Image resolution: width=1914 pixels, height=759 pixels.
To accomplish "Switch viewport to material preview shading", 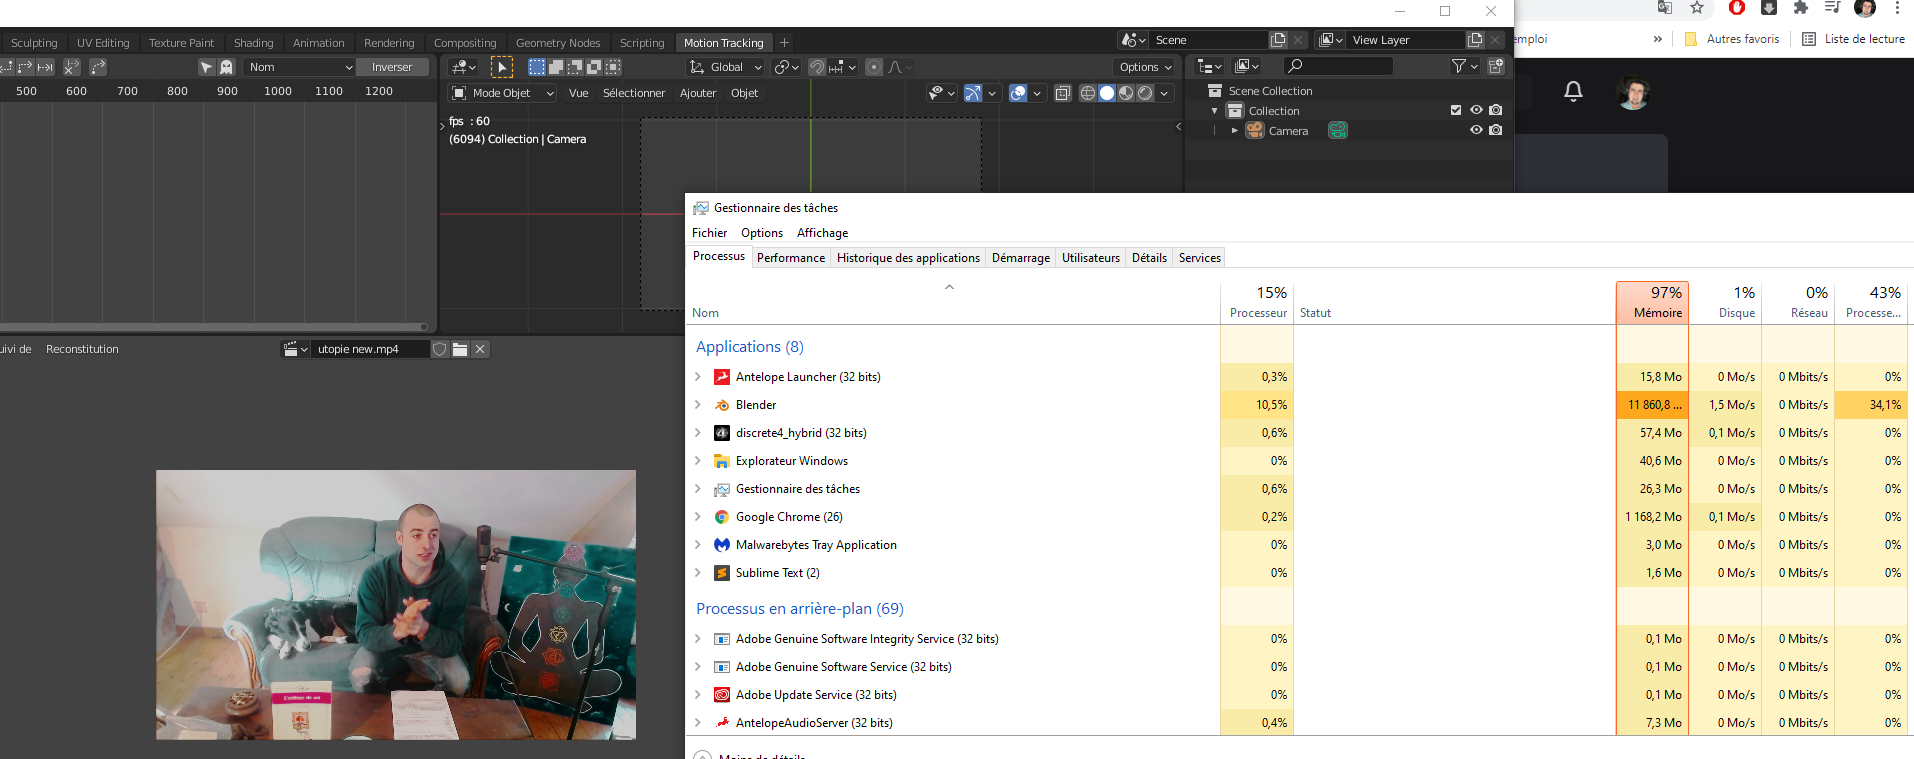I will coord(1126,93).
